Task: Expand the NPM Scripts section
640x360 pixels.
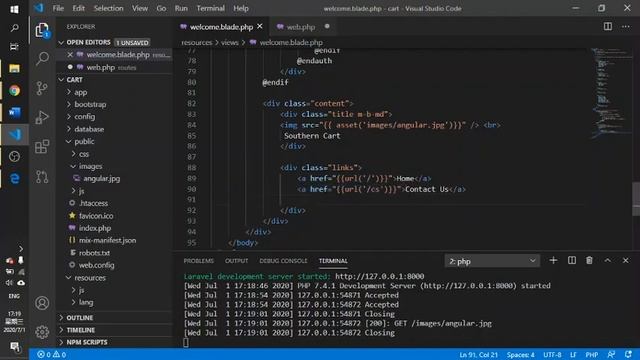Action: pos(87,342)
